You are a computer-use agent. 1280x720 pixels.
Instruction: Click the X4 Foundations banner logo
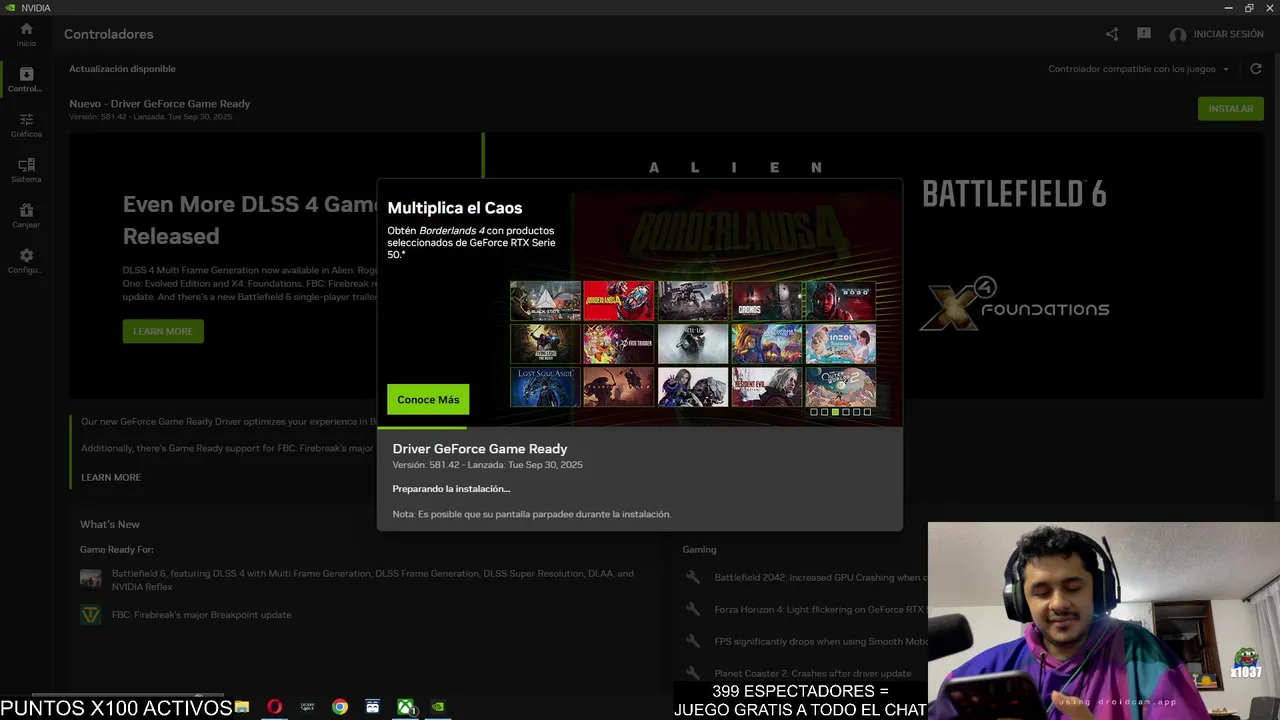click(1014, 303)
